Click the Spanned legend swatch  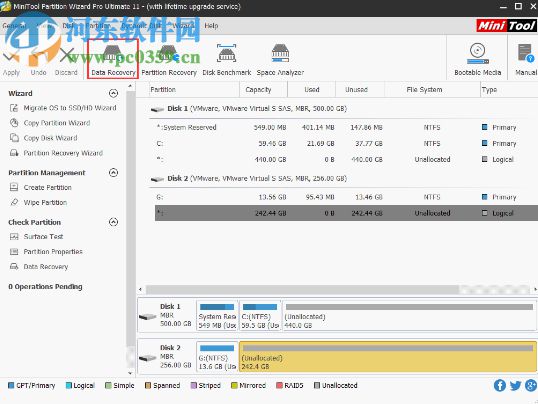click(x=148, y=385)
